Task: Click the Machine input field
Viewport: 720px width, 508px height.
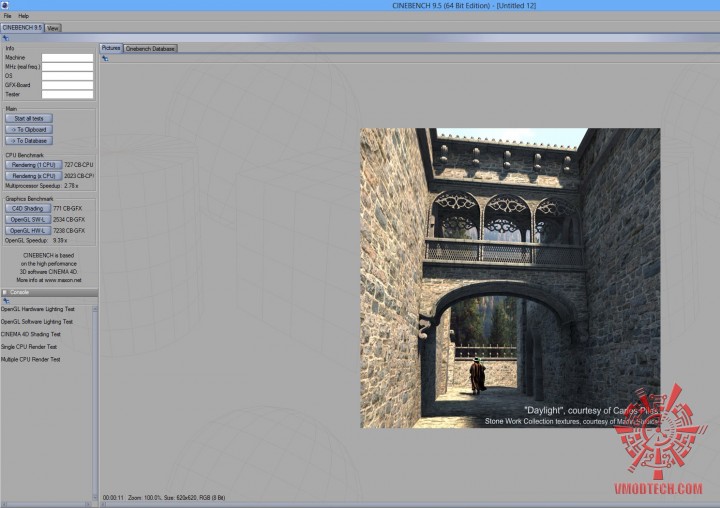Action: click(x=68, y=57)
